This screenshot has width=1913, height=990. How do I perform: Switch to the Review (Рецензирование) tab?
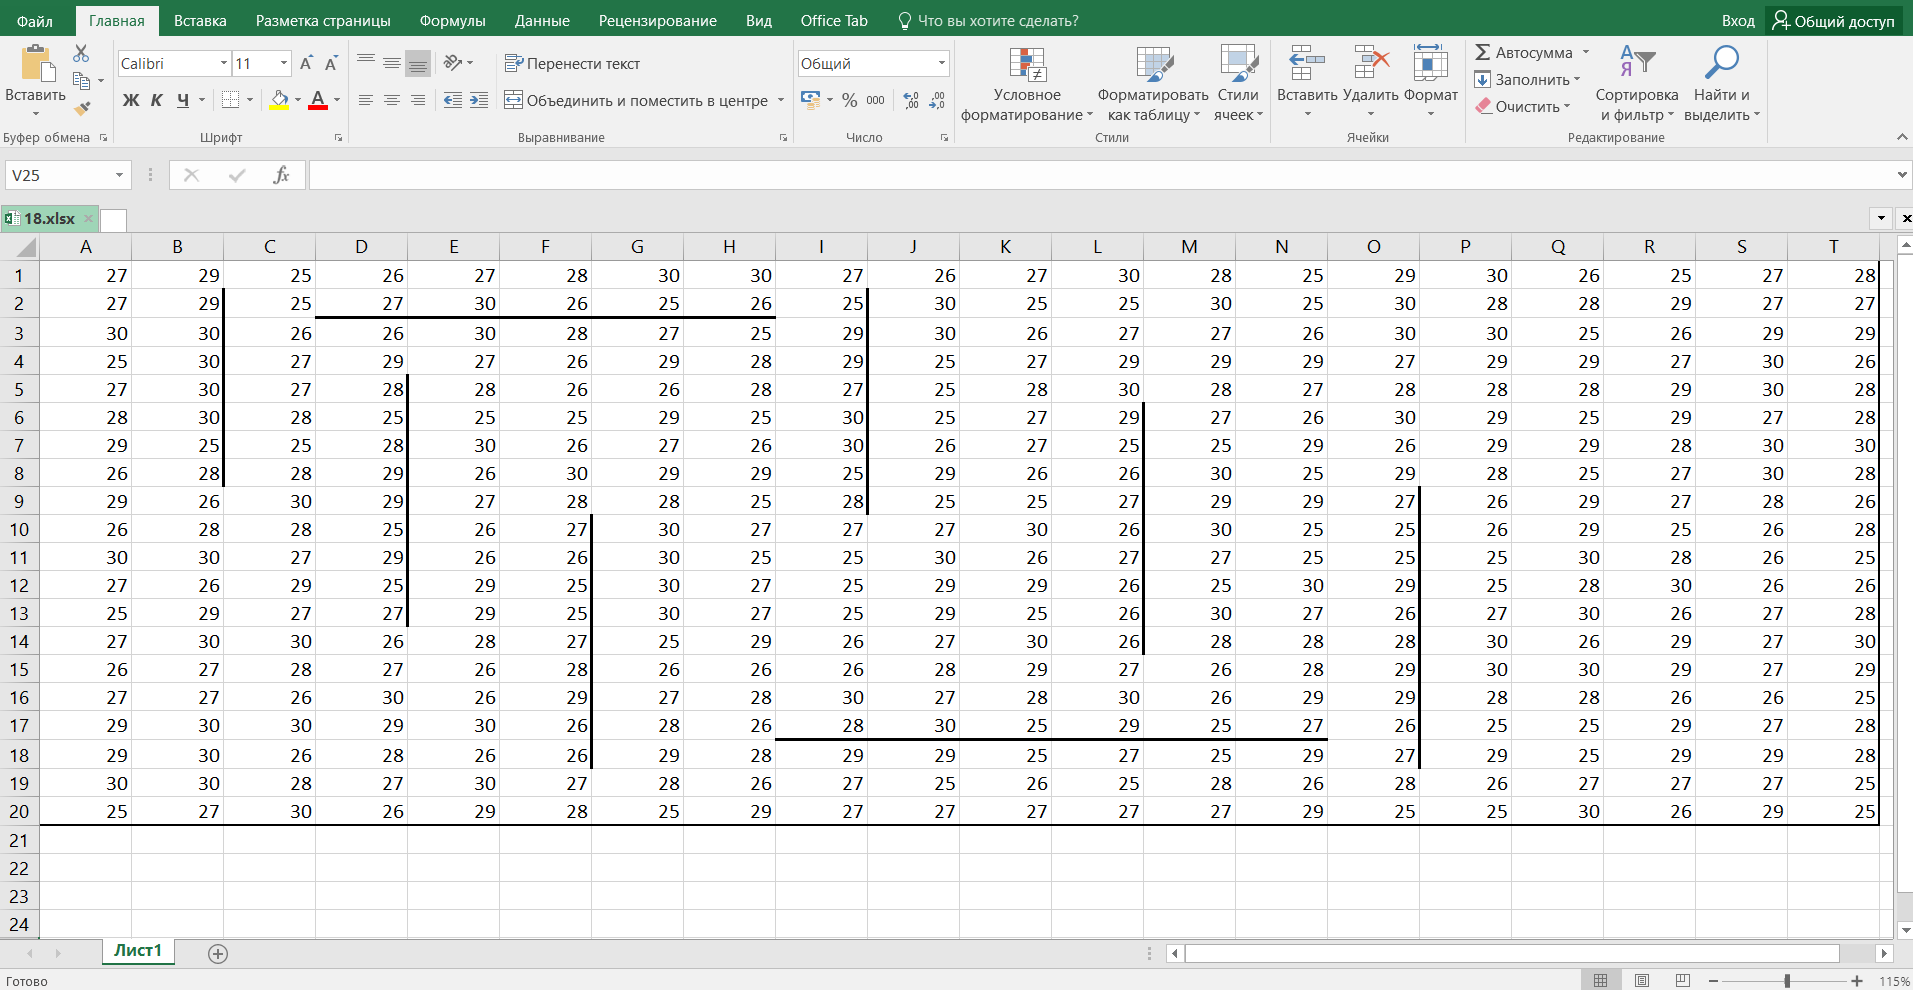[x=658, y=21]
